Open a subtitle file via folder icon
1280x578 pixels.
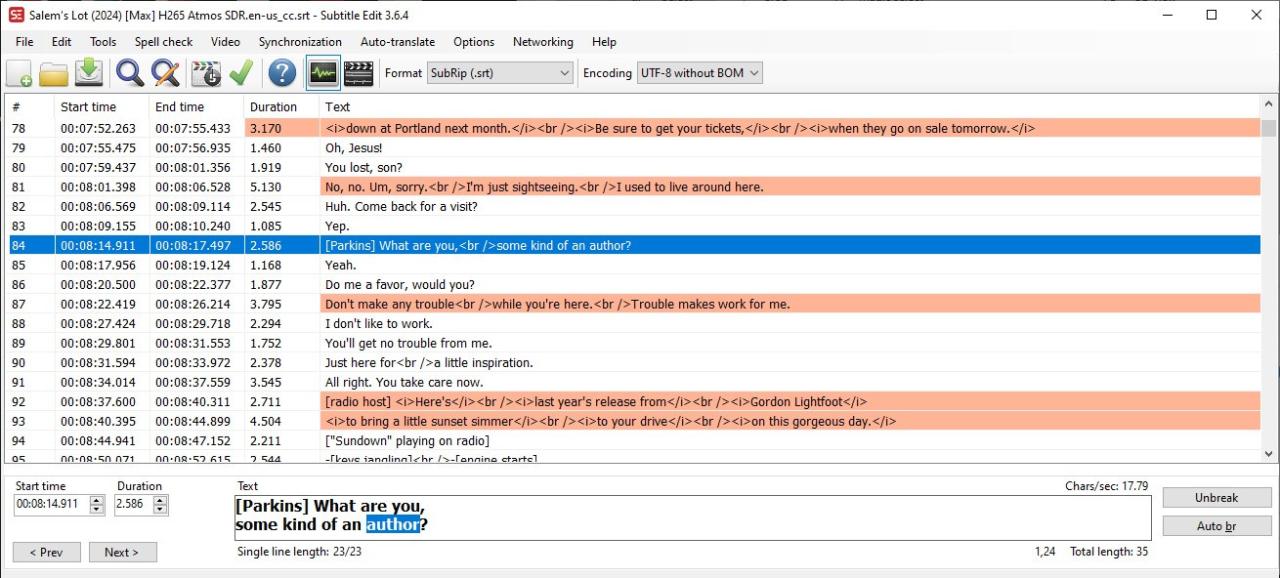53,73
